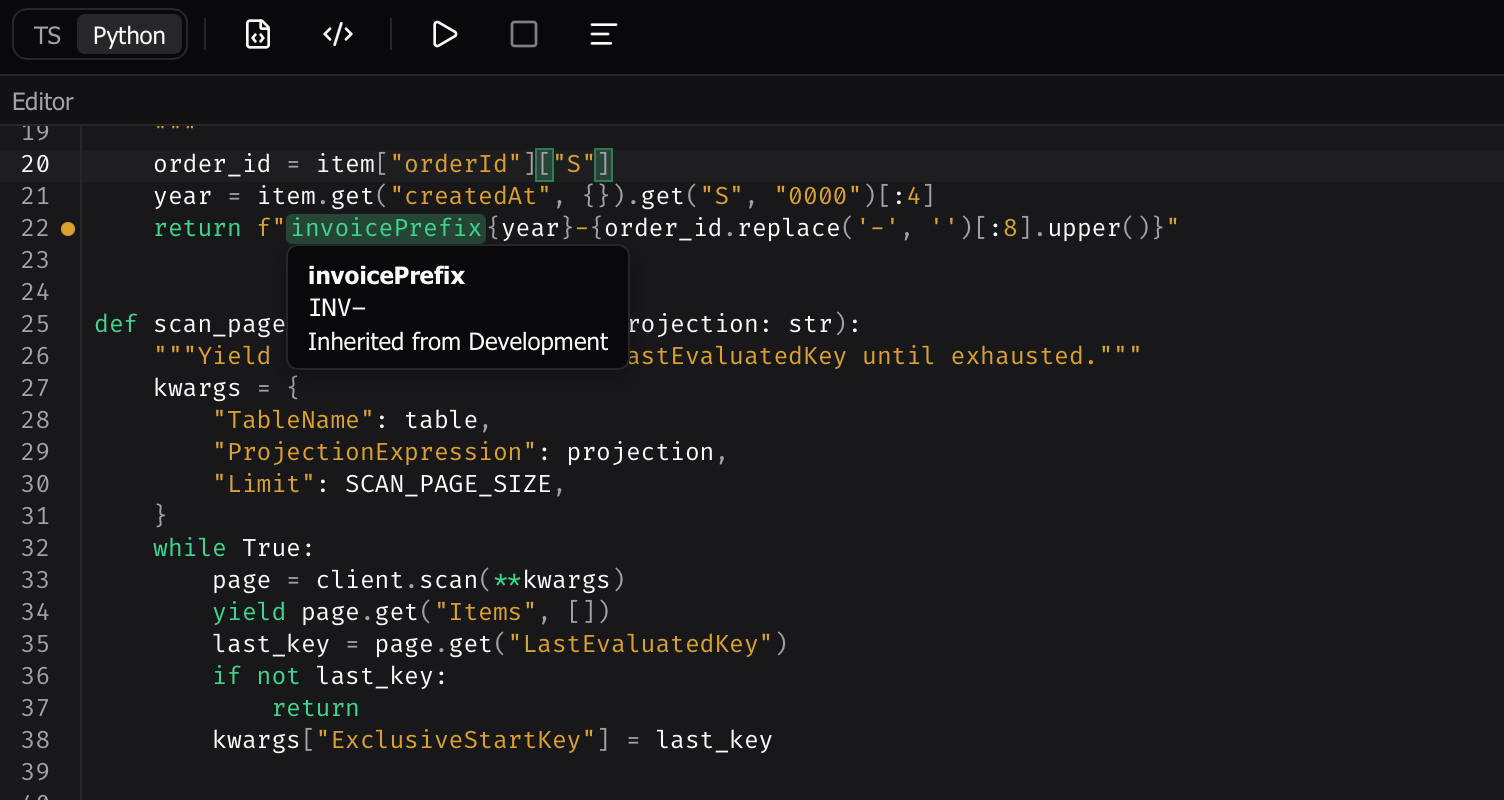Stop execution with the square icon

[x=524, y=35]
